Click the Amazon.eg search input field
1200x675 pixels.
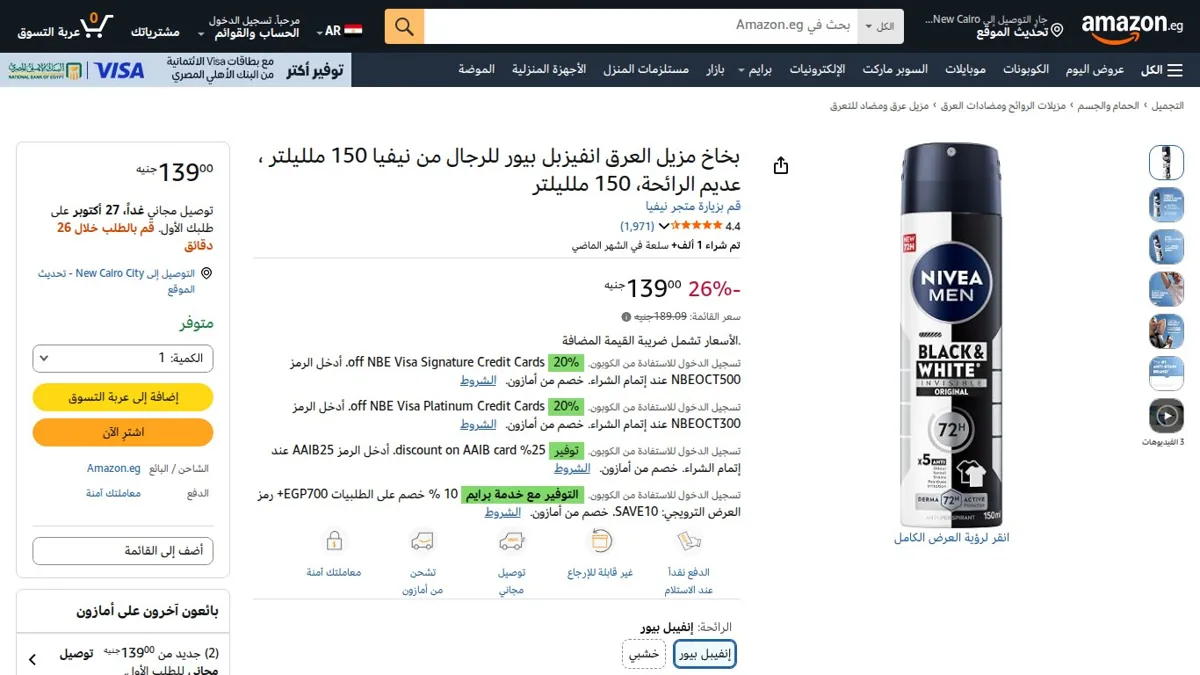coord(641,26)
